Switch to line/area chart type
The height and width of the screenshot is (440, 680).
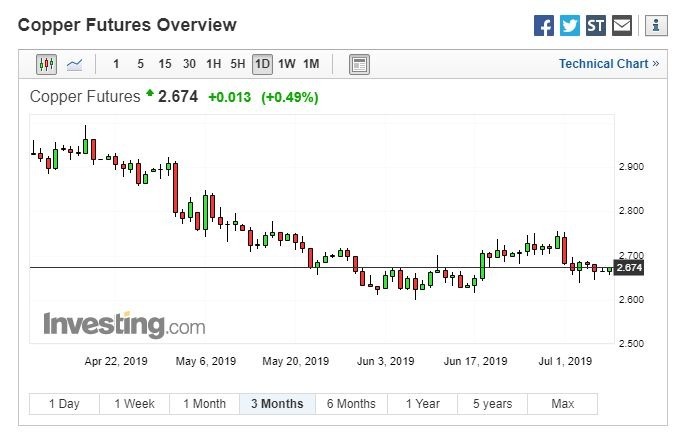(x=75, y=65)
